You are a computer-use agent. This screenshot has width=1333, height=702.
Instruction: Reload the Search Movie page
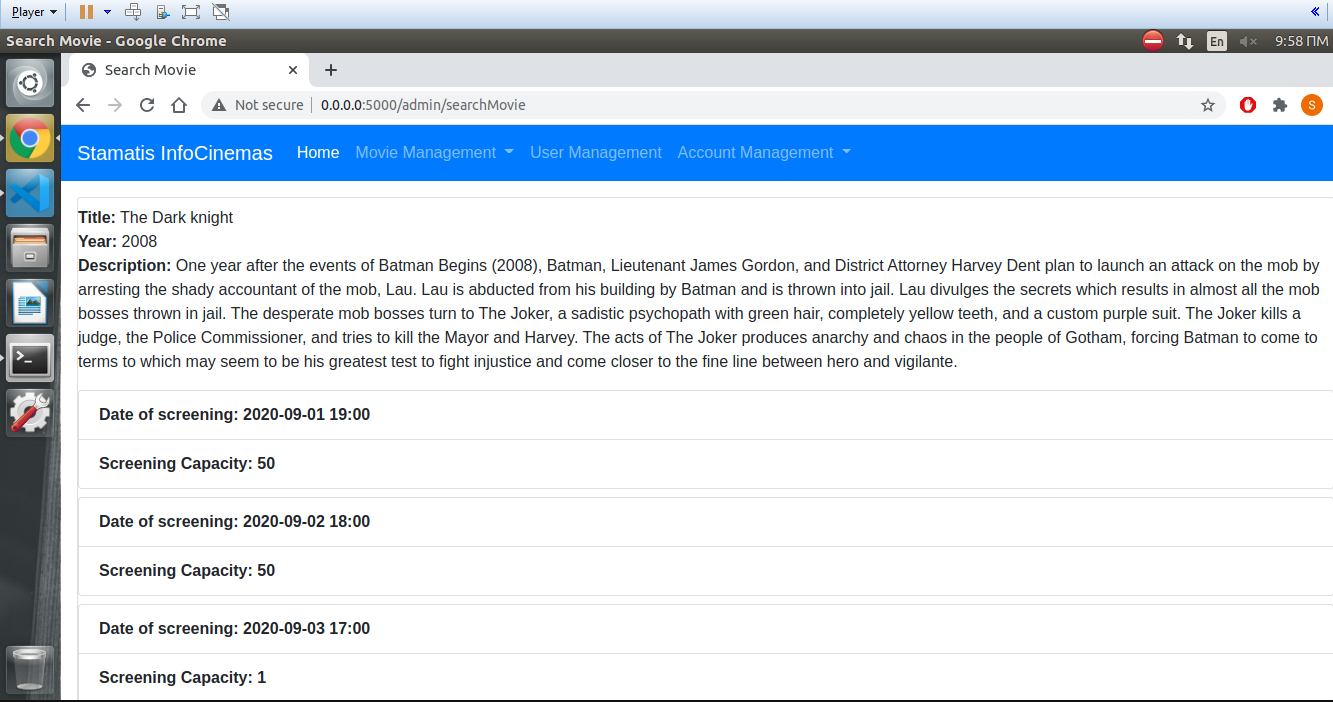(147, 105)
